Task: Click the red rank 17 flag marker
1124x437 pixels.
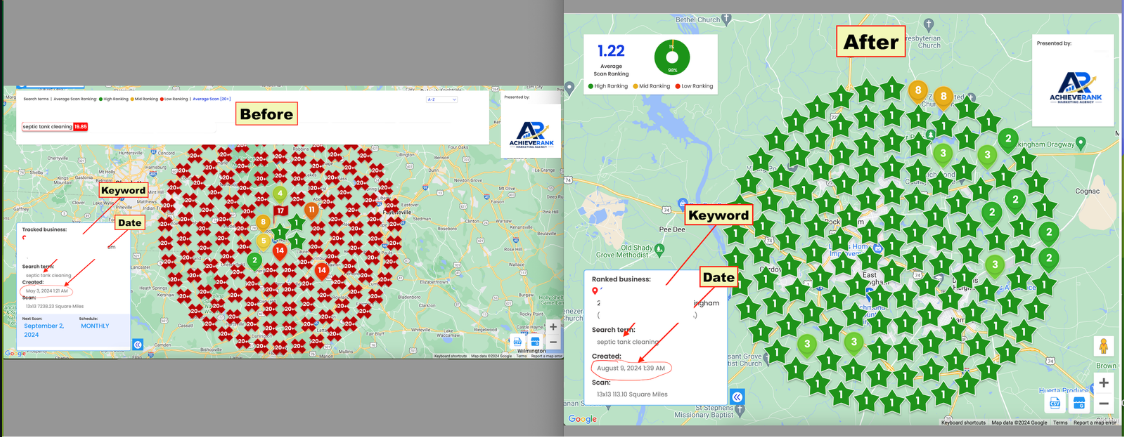Action: [x=281, y=211]
